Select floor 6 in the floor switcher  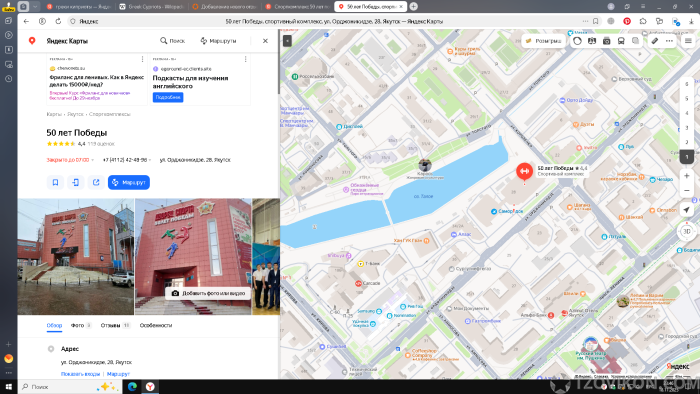(x=687, y=84)
